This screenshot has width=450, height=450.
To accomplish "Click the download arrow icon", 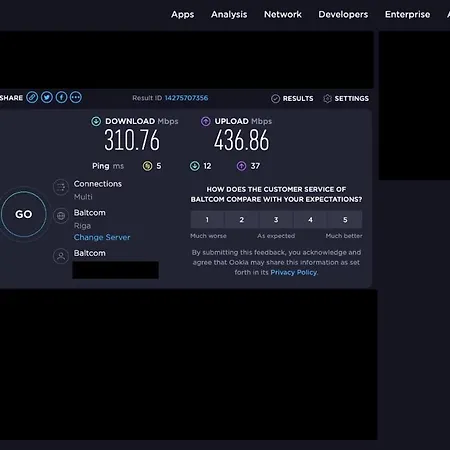I will tap(96, 121).
